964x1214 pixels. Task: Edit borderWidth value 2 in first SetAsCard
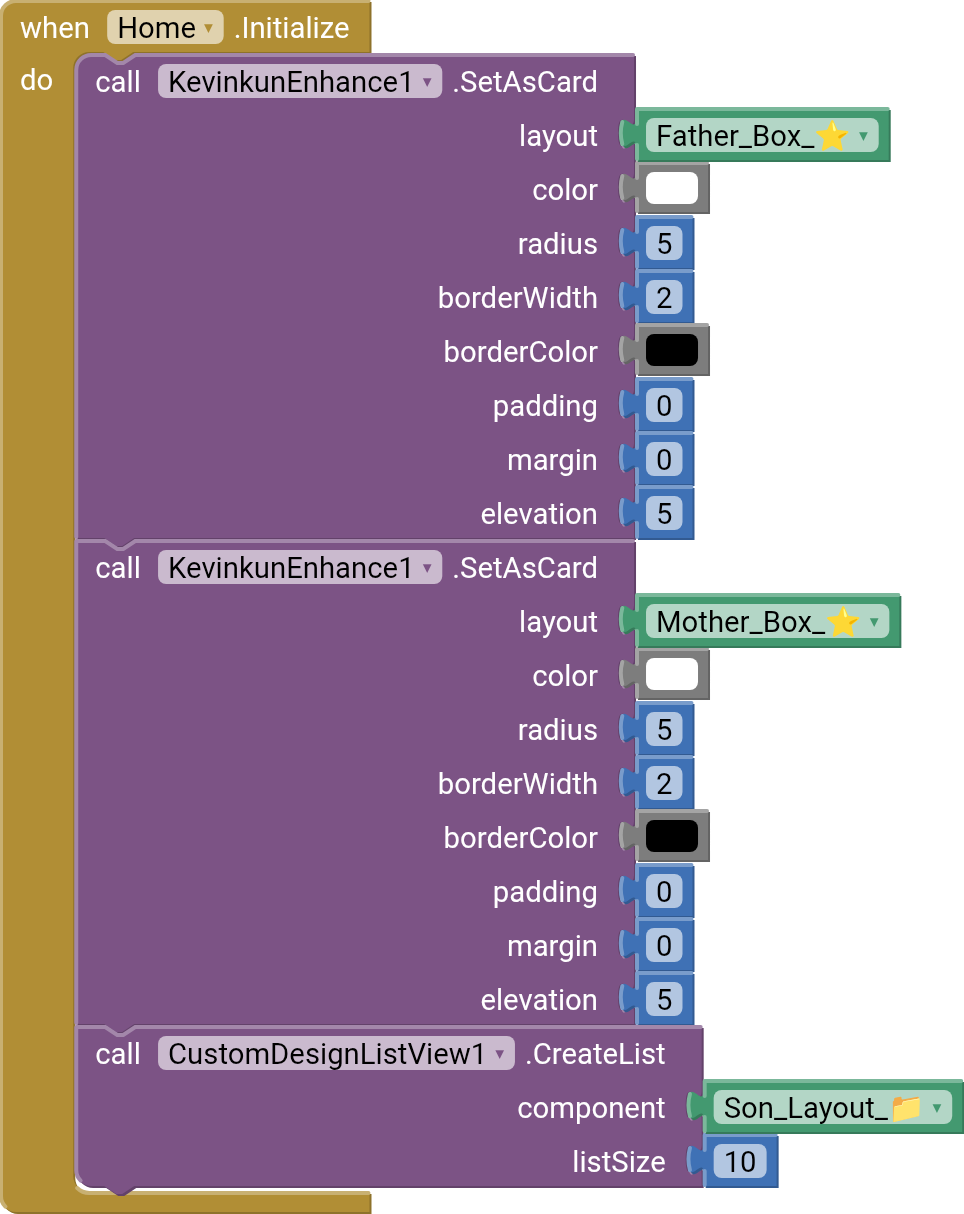tap(664, 298)
